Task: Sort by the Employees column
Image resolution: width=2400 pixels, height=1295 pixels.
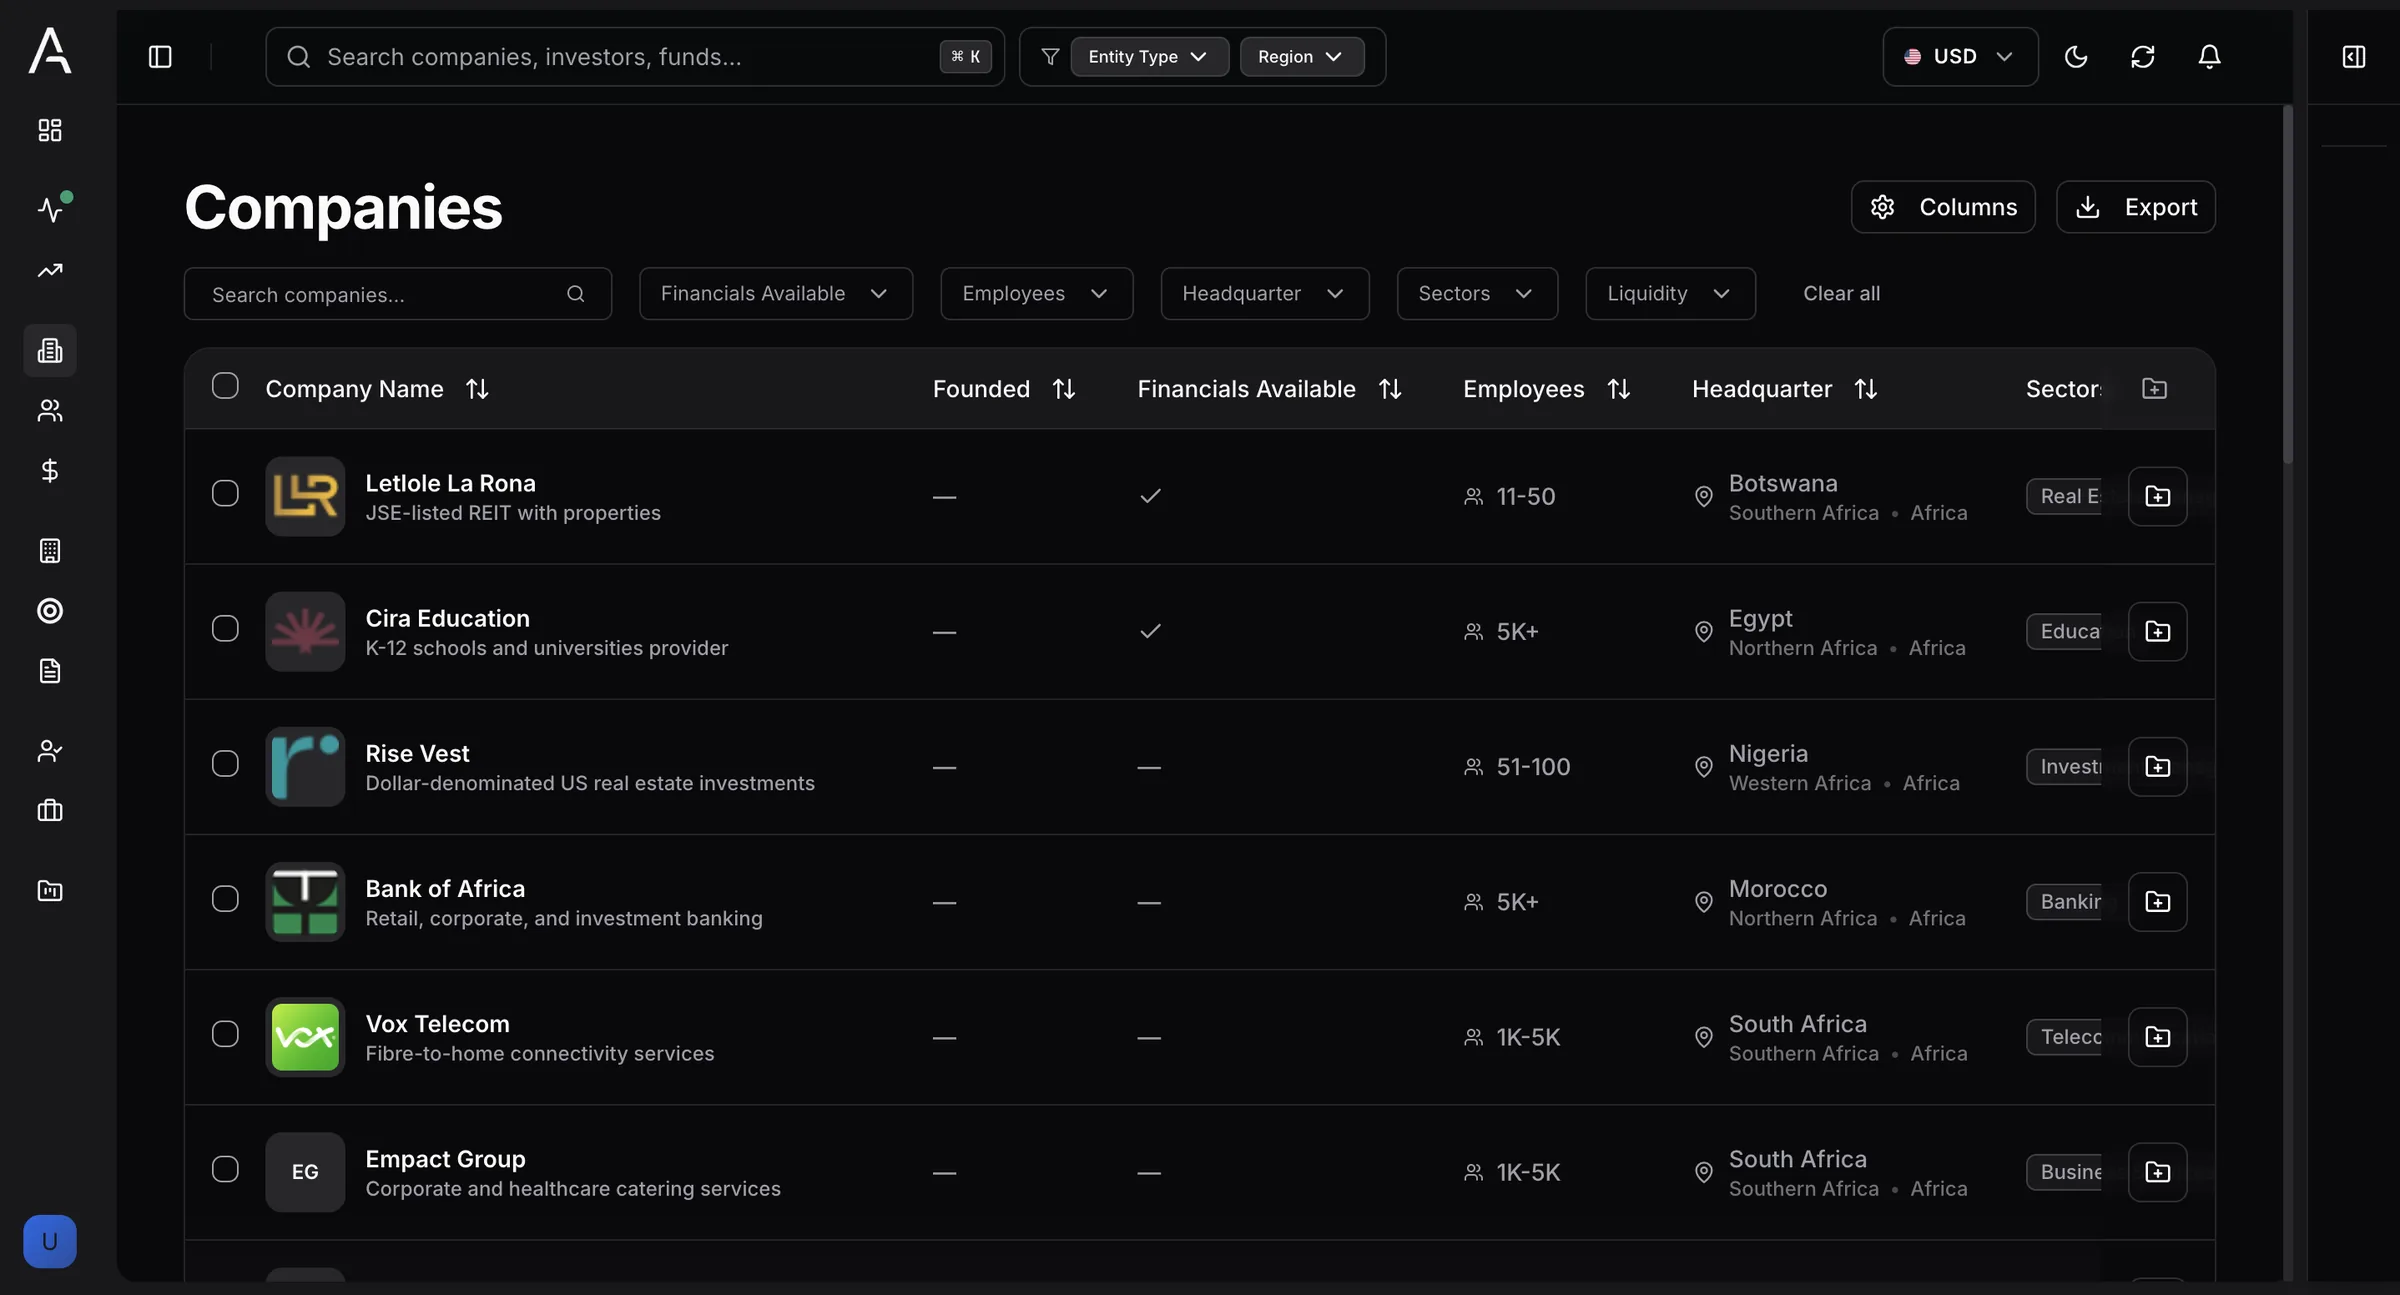Action: 1619,389
